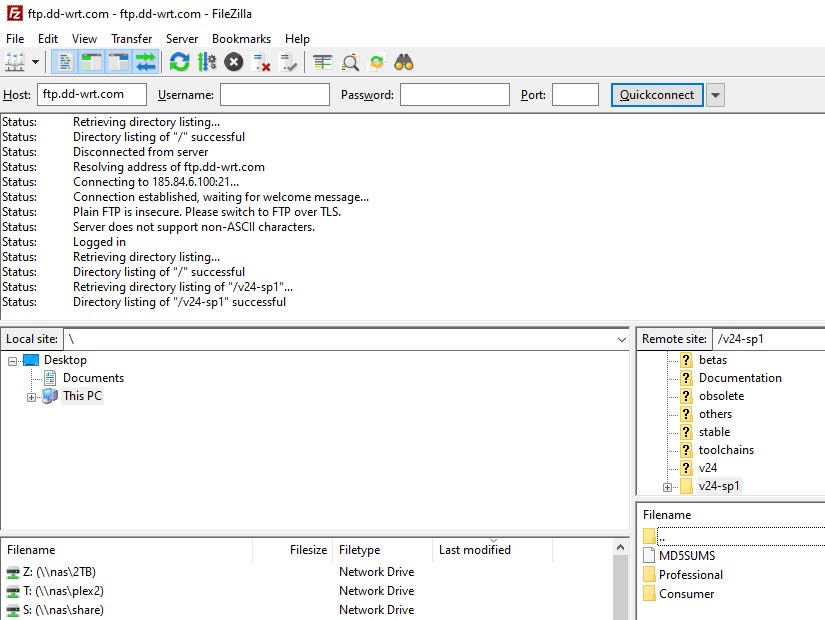825x620 pixels.
Task: Open the View menu
Action: 84,39
